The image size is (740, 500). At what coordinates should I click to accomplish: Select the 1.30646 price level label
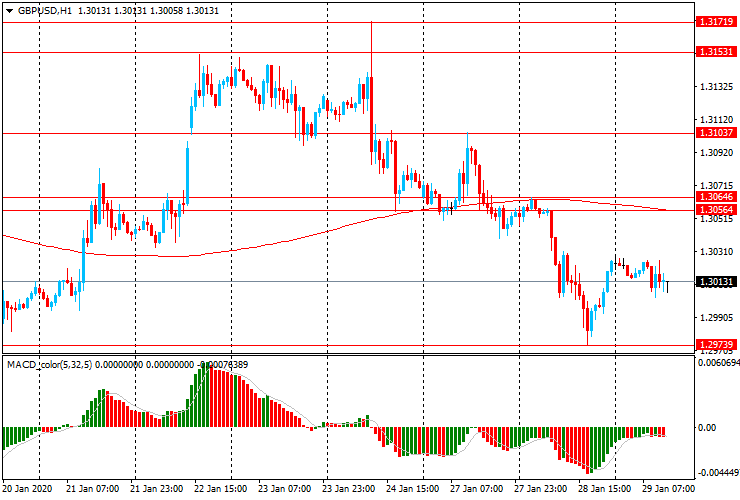(x=716, y=197)
